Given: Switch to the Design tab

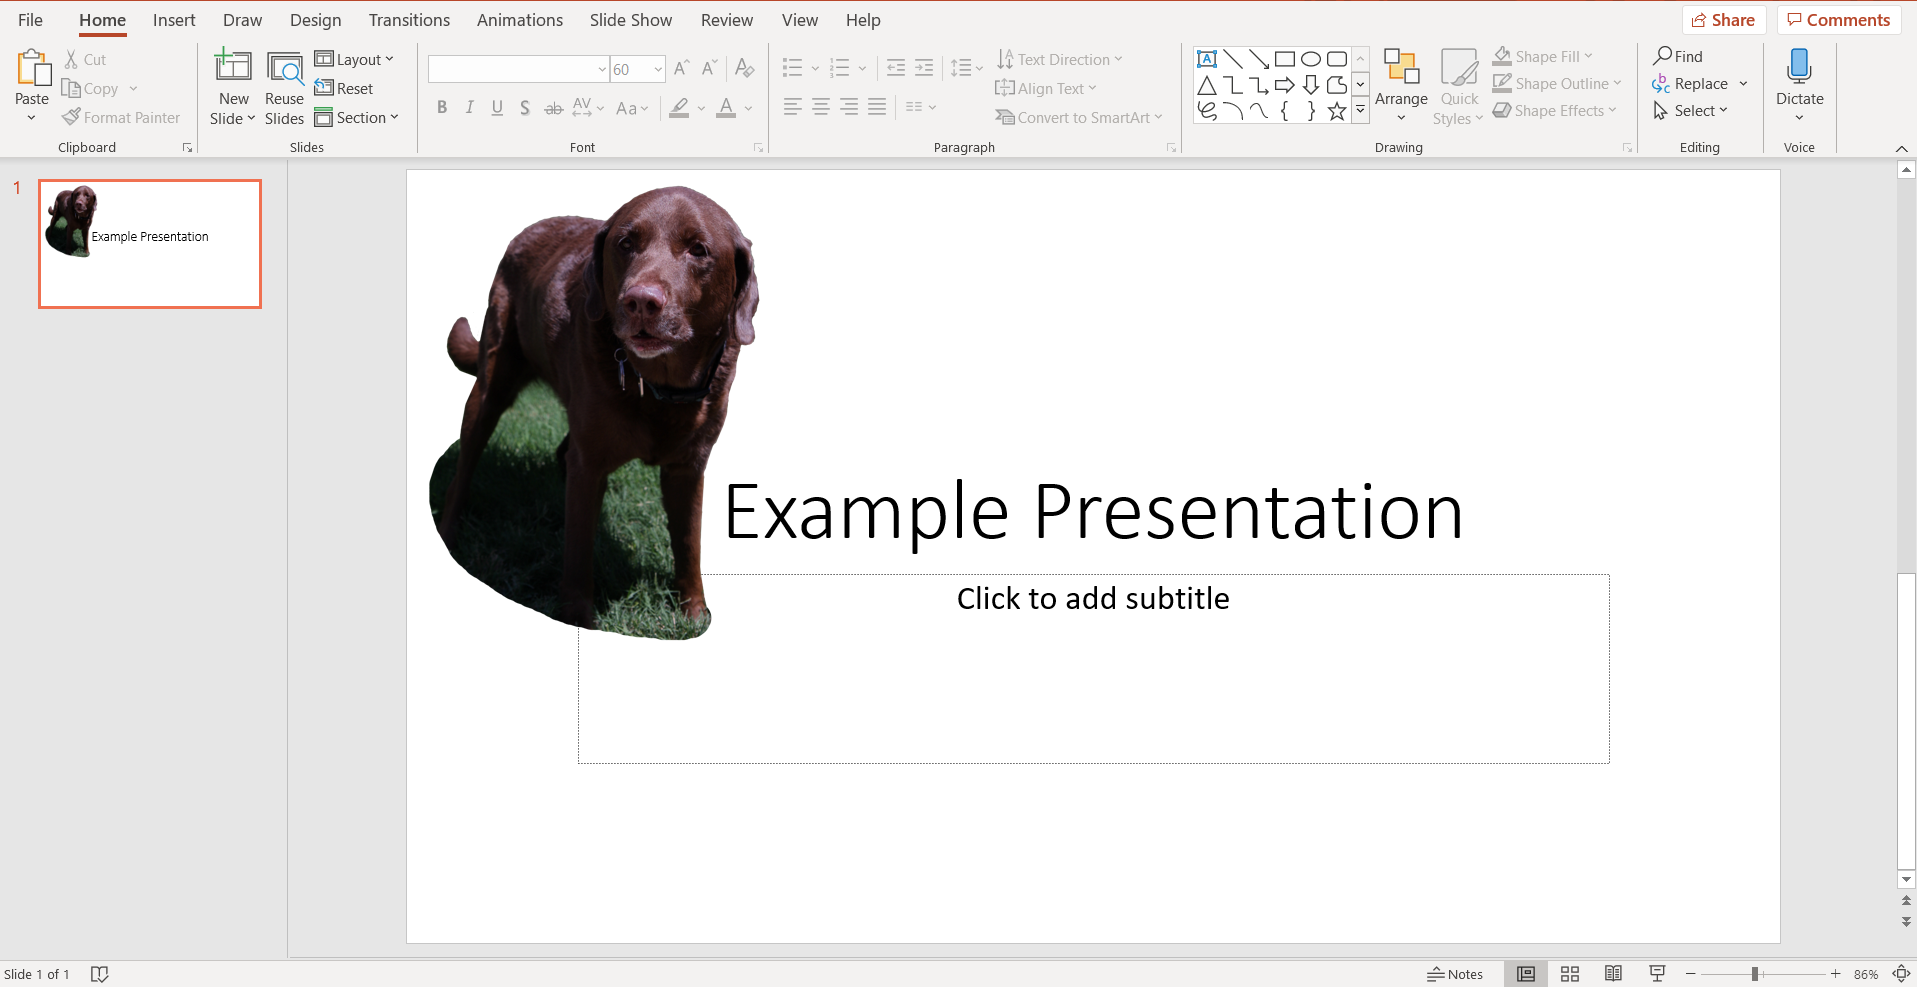Looking at the screenshot, I should (x=315, y=20).
